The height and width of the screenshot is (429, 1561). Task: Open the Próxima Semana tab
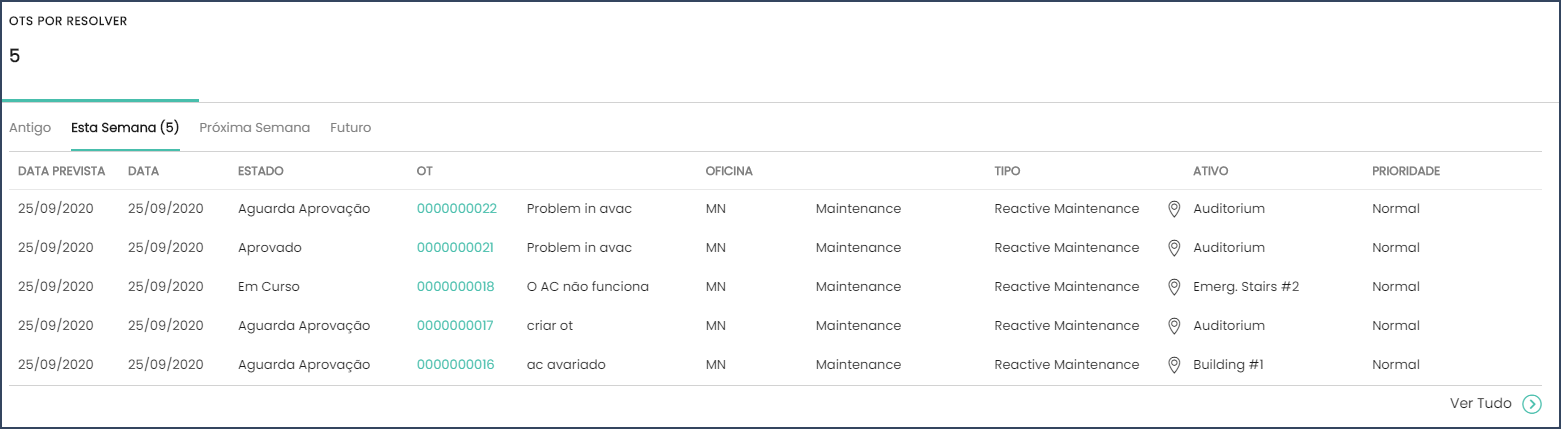coord(255,128)
